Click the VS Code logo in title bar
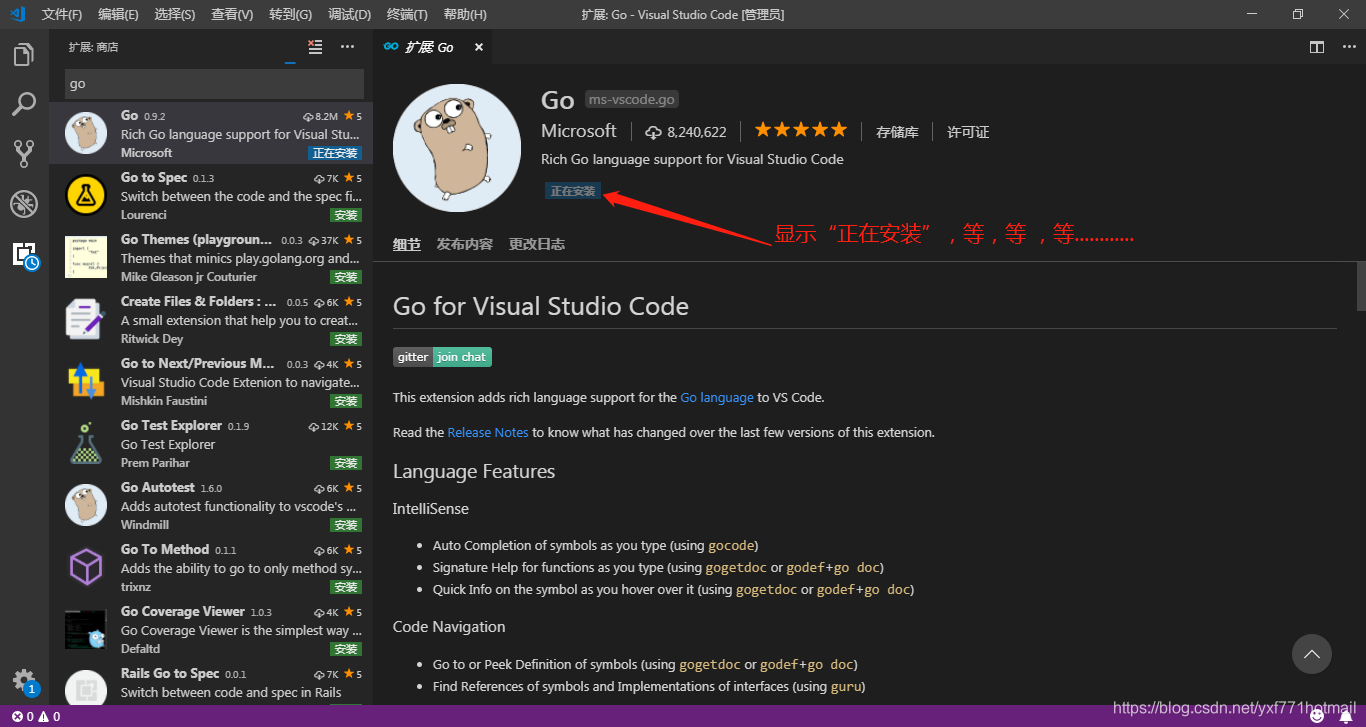 (x=17, y=14)
